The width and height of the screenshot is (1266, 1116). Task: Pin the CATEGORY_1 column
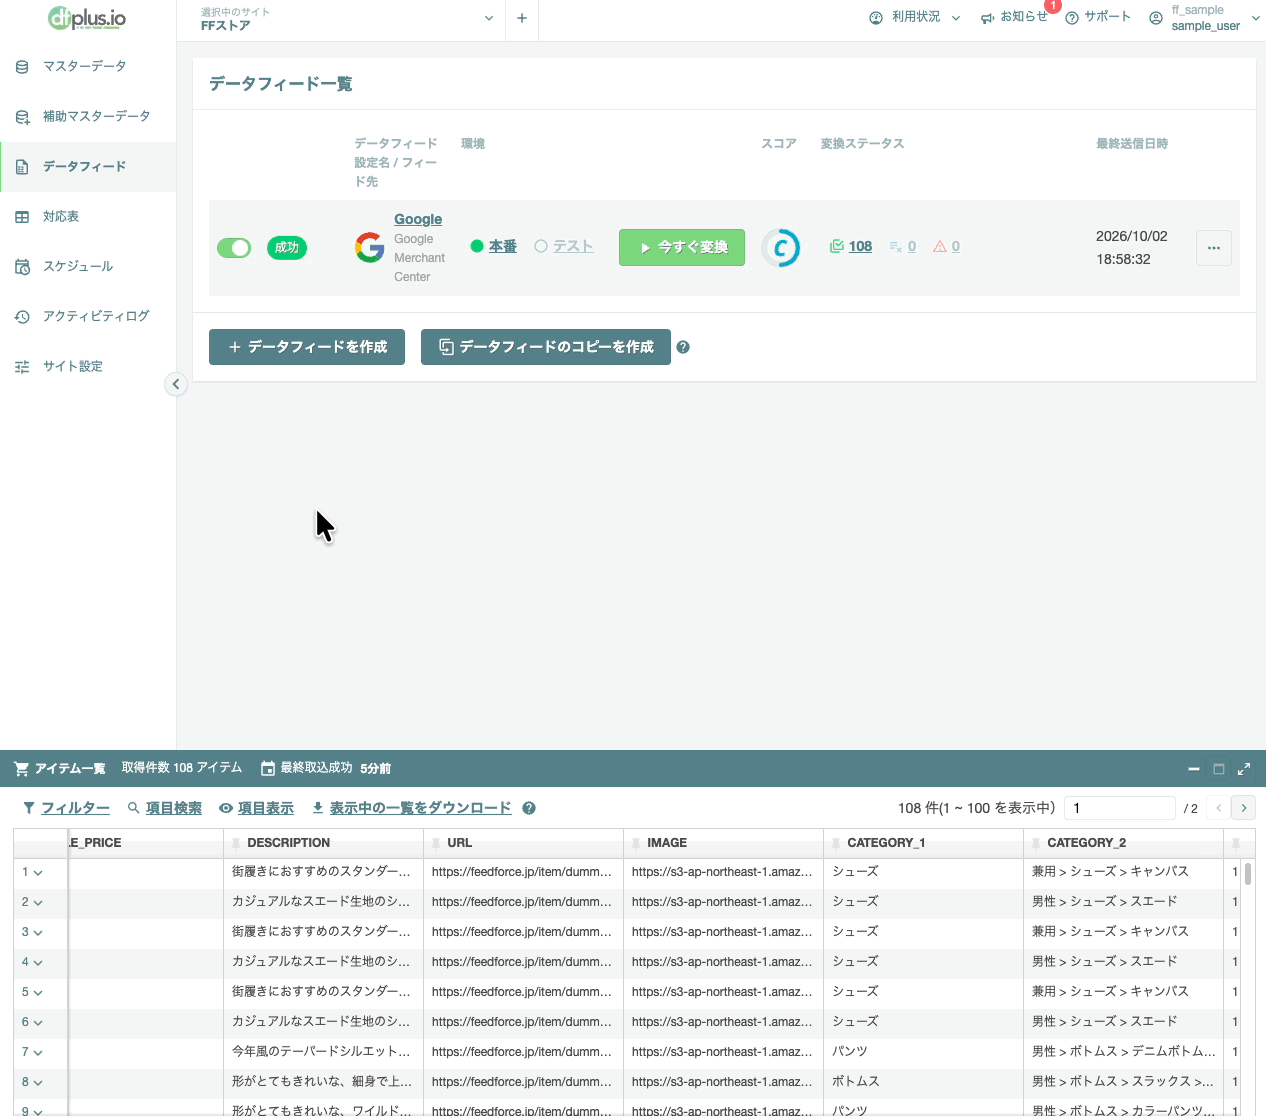tap(837, 843)
